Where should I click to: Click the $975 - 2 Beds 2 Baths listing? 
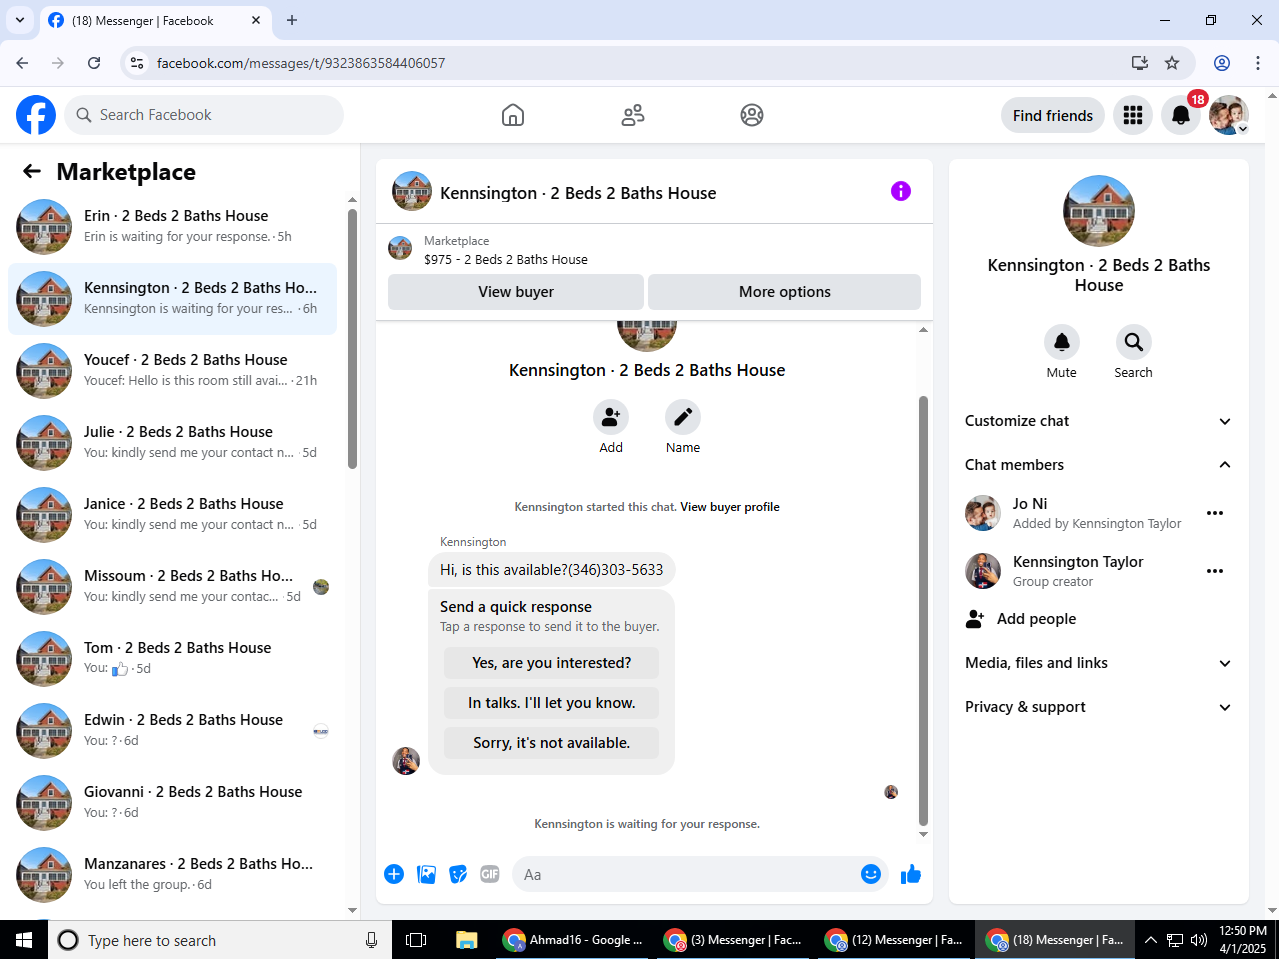[506, 259]
